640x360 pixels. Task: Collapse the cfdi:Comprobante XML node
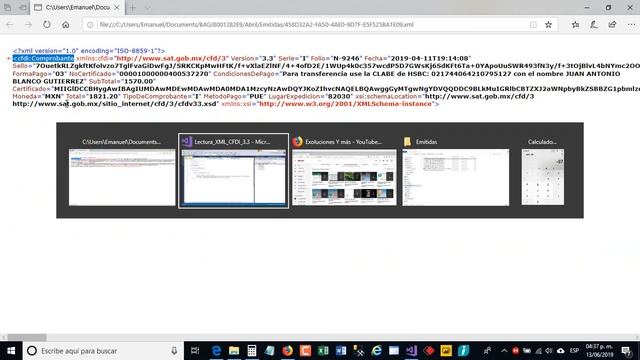coord(8,58)
